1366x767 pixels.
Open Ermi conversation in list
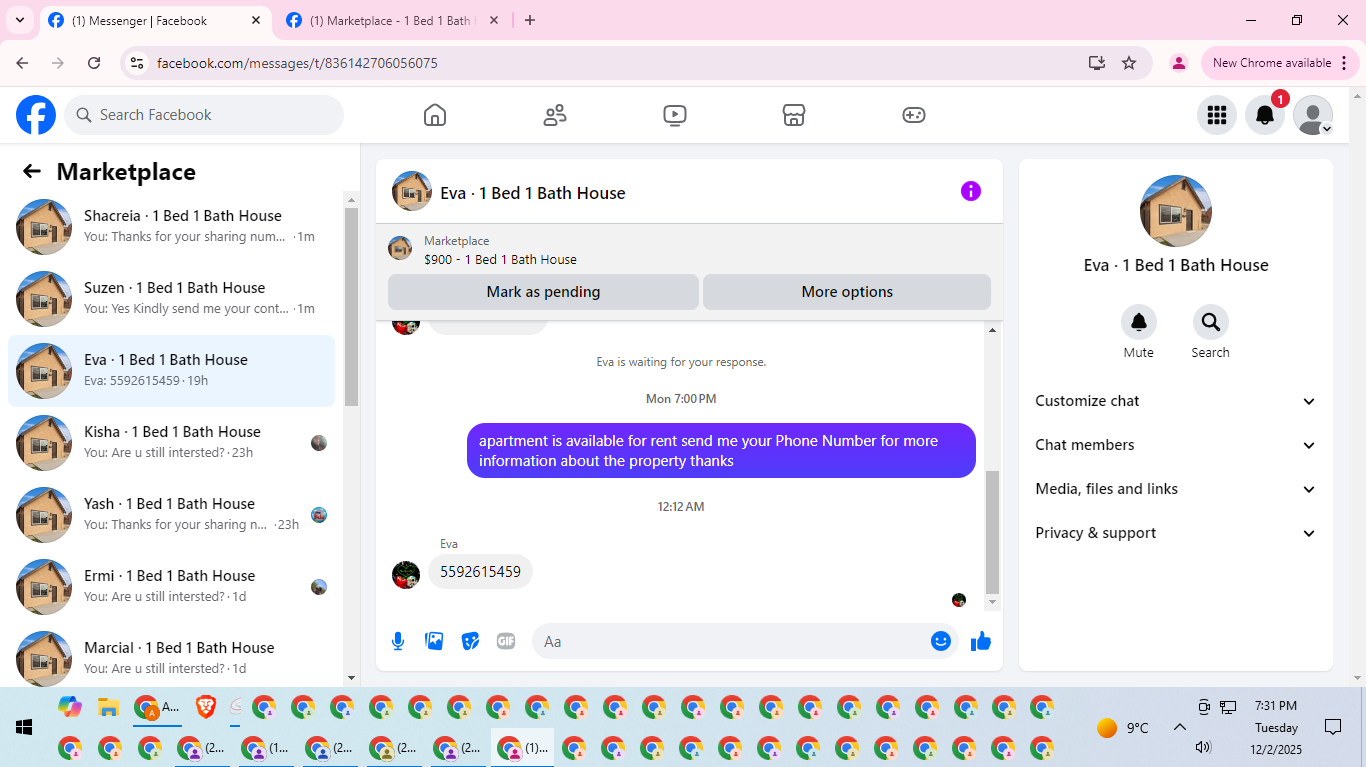coord(171,587)
